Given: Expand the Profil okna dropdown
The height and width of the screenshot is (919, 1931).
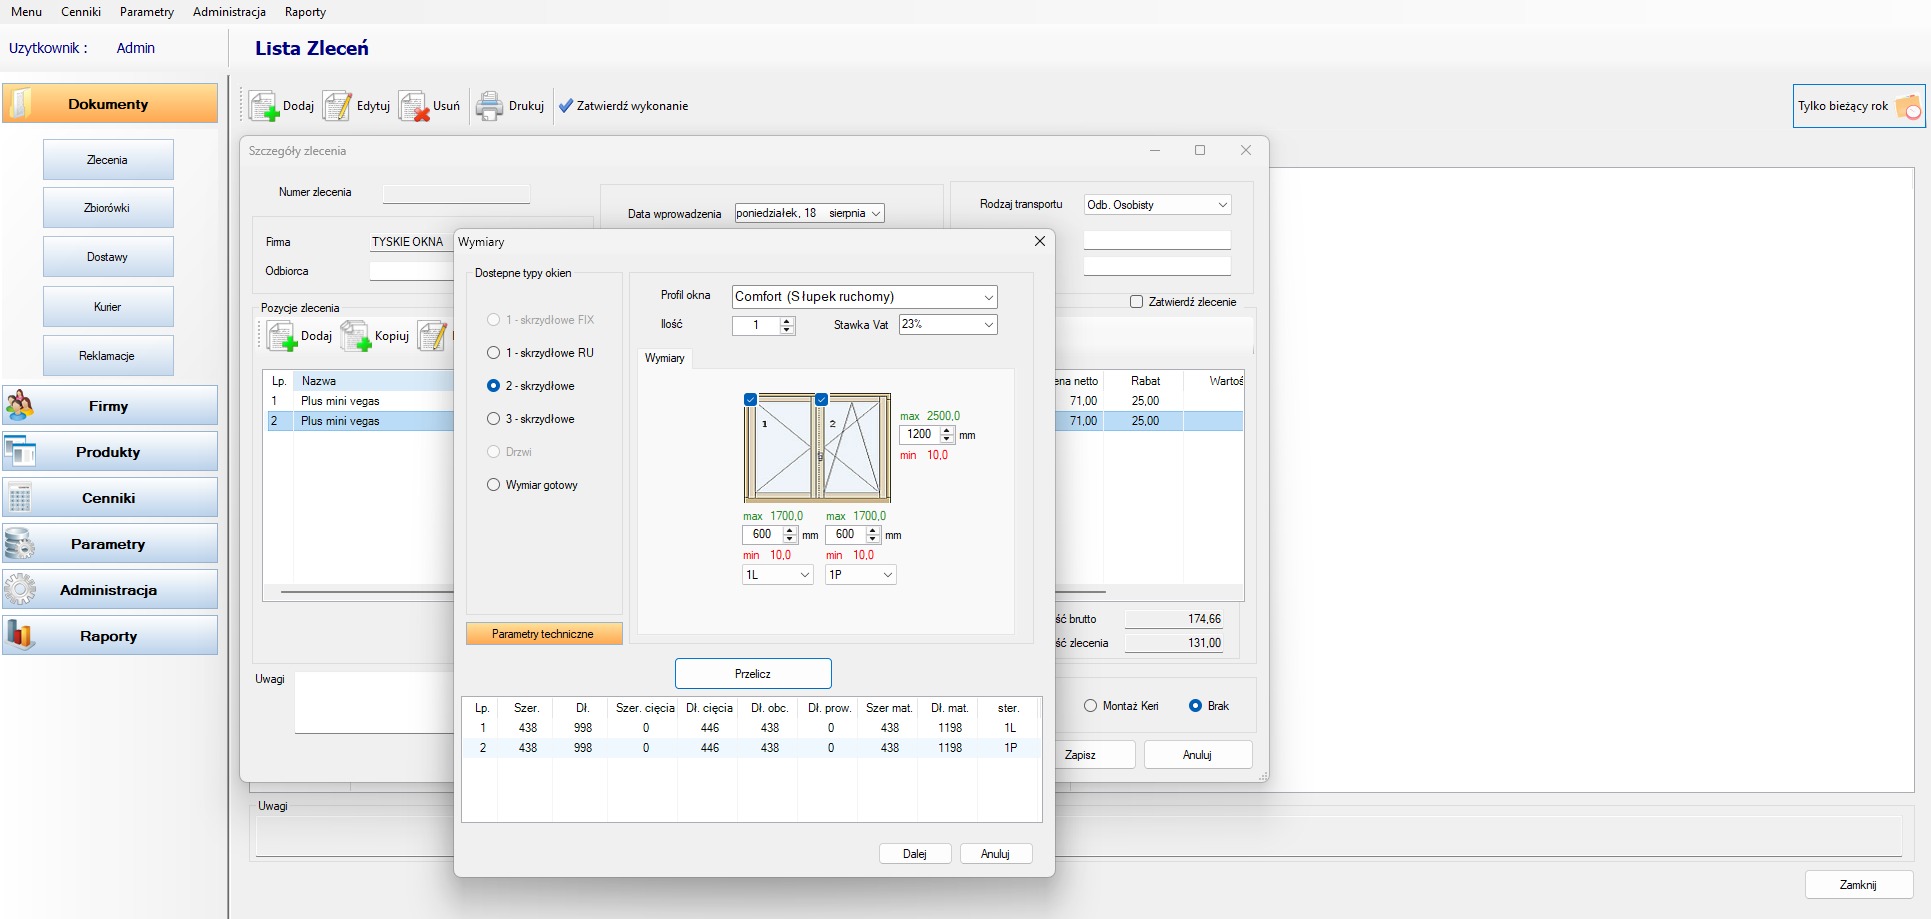Looking at the screenshot, I should tap(988, 297).
